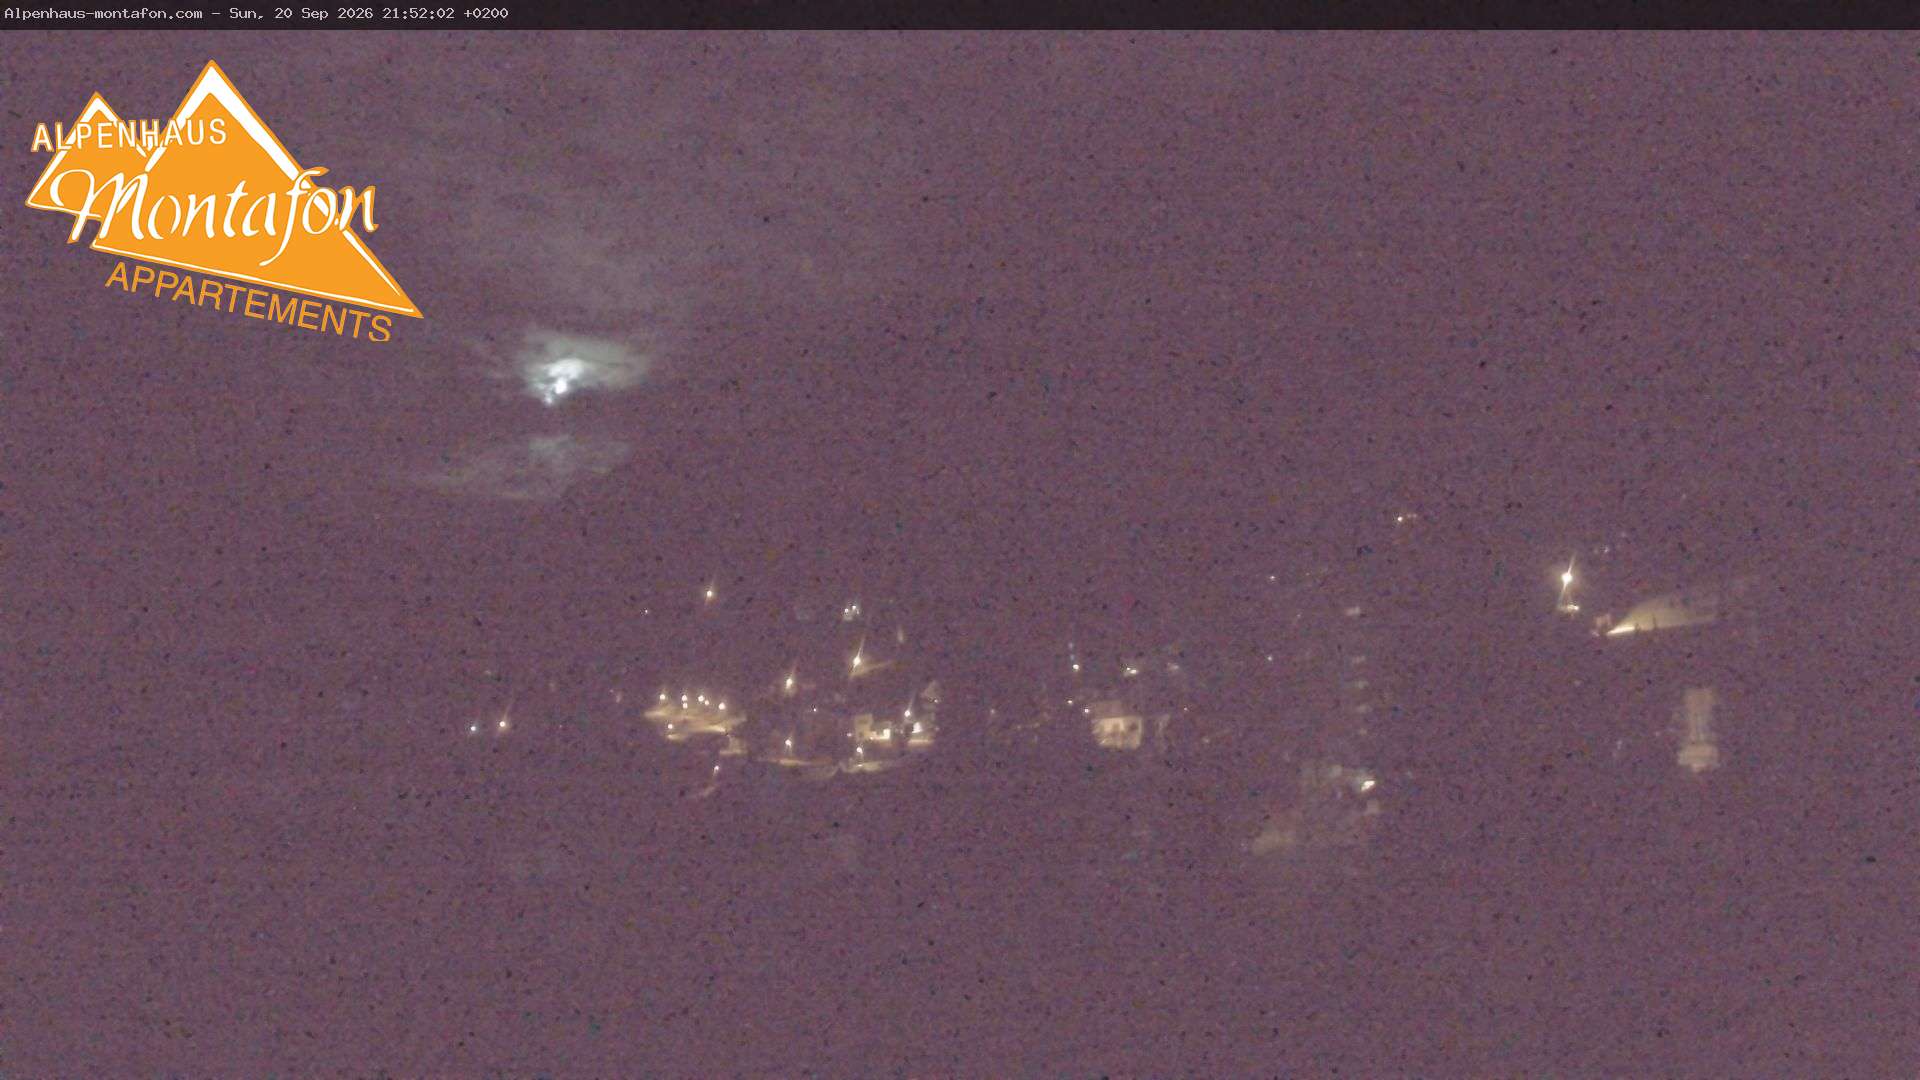Screen dimensions: 1920x1080
Task: Click the lit sloped roof beside the streetlight
Action: pos(1660,613)
